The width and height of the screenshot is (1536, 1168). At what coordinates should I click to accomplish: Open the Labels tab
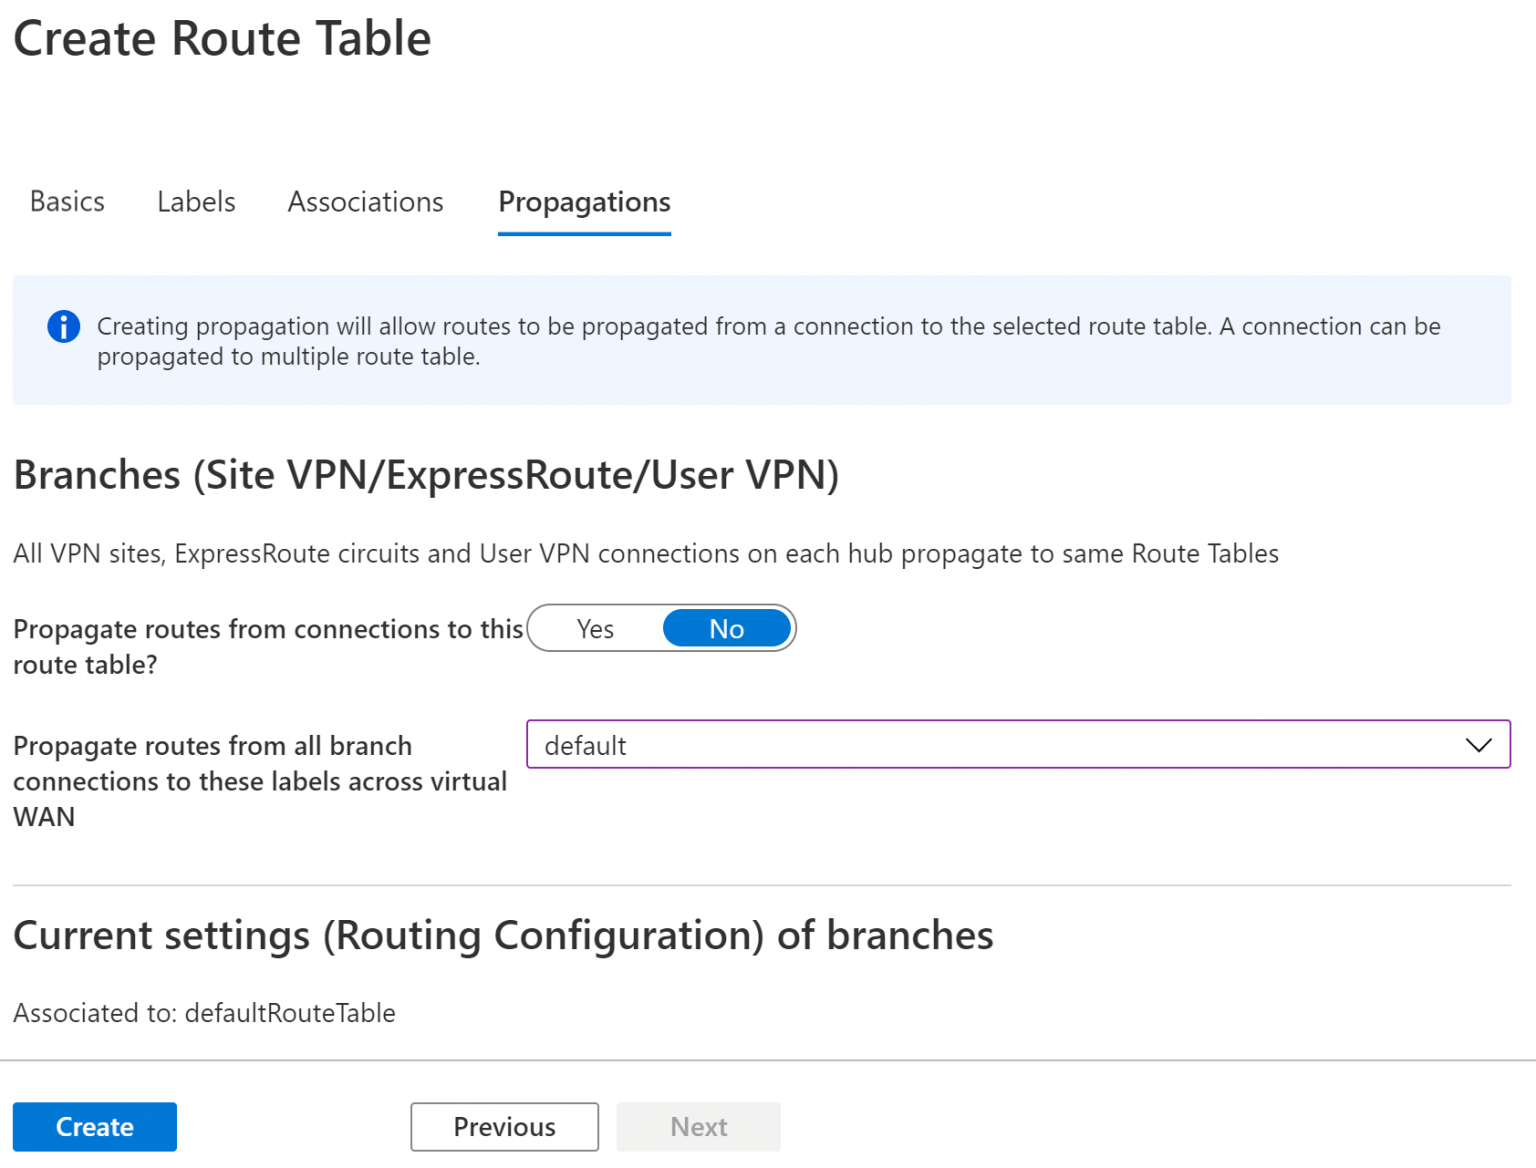pyautogui.click(x=195, y=201)
